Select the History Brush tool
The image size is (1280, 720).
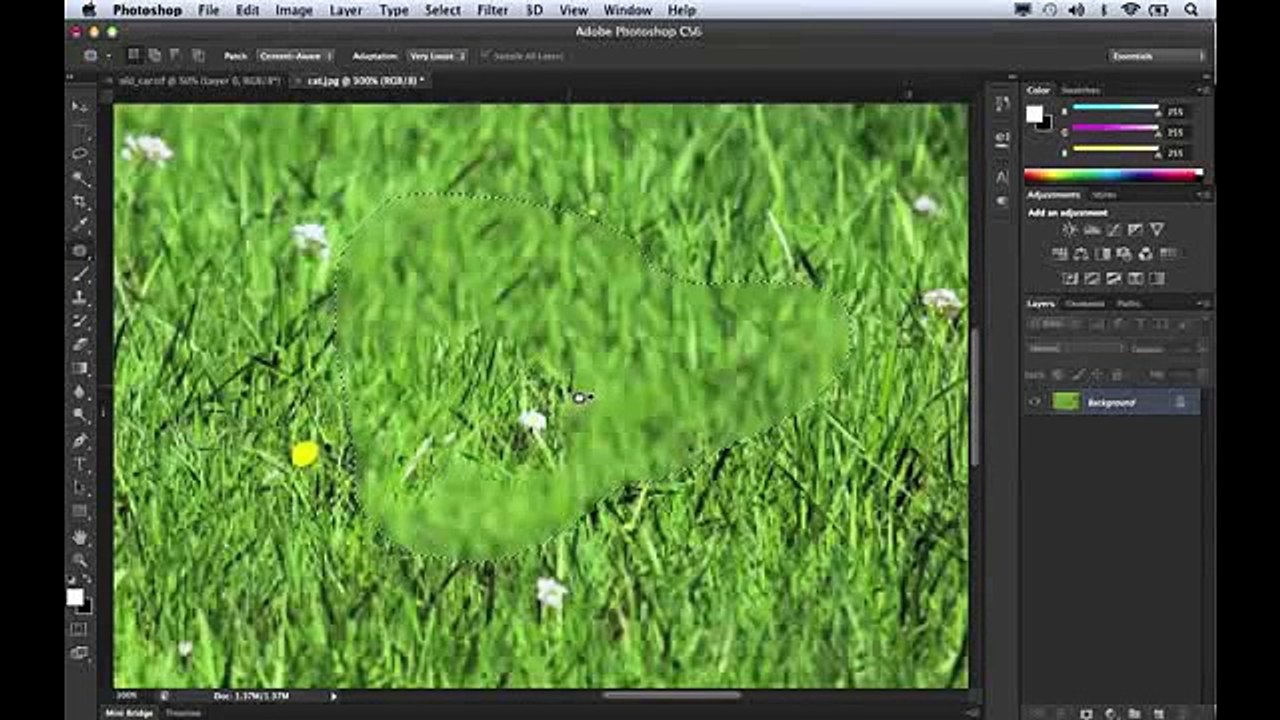point(80,321)
